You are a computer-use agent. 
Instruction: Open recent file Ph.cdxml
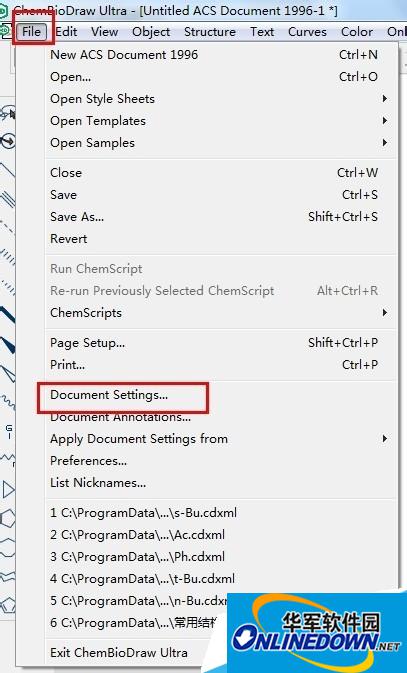pos(137,557)
